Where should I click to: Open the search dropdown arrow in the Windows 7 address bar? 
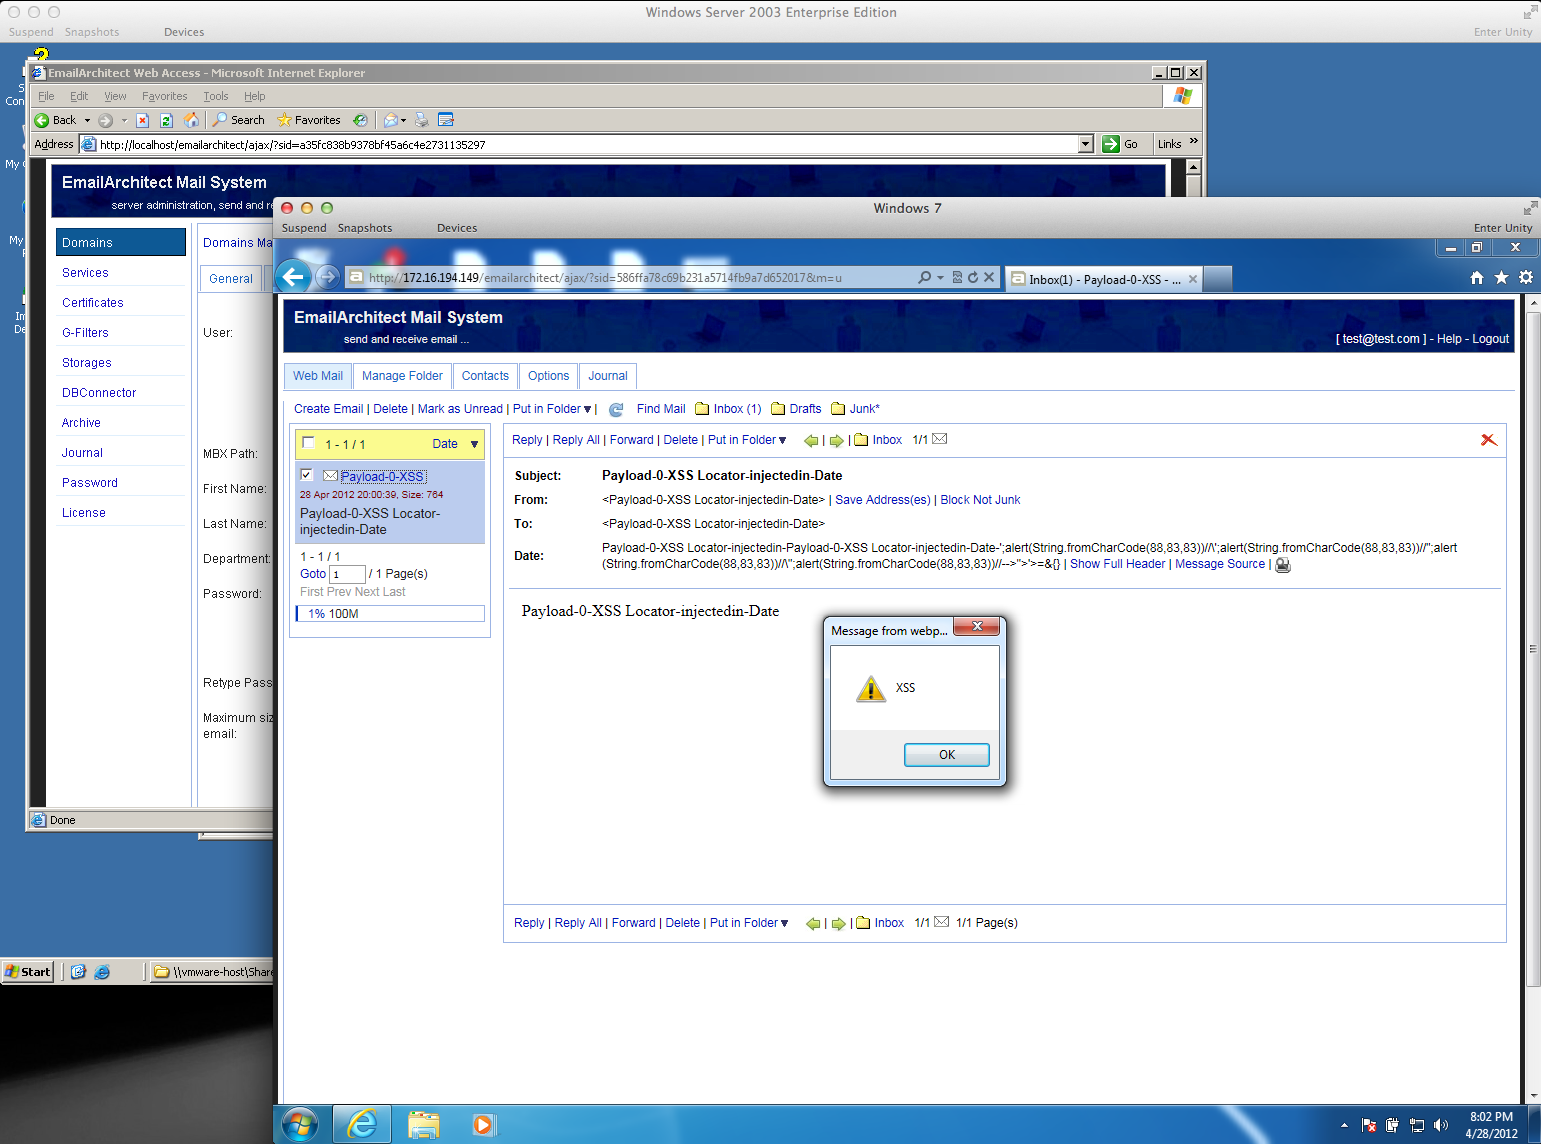(x=940, y=277)
